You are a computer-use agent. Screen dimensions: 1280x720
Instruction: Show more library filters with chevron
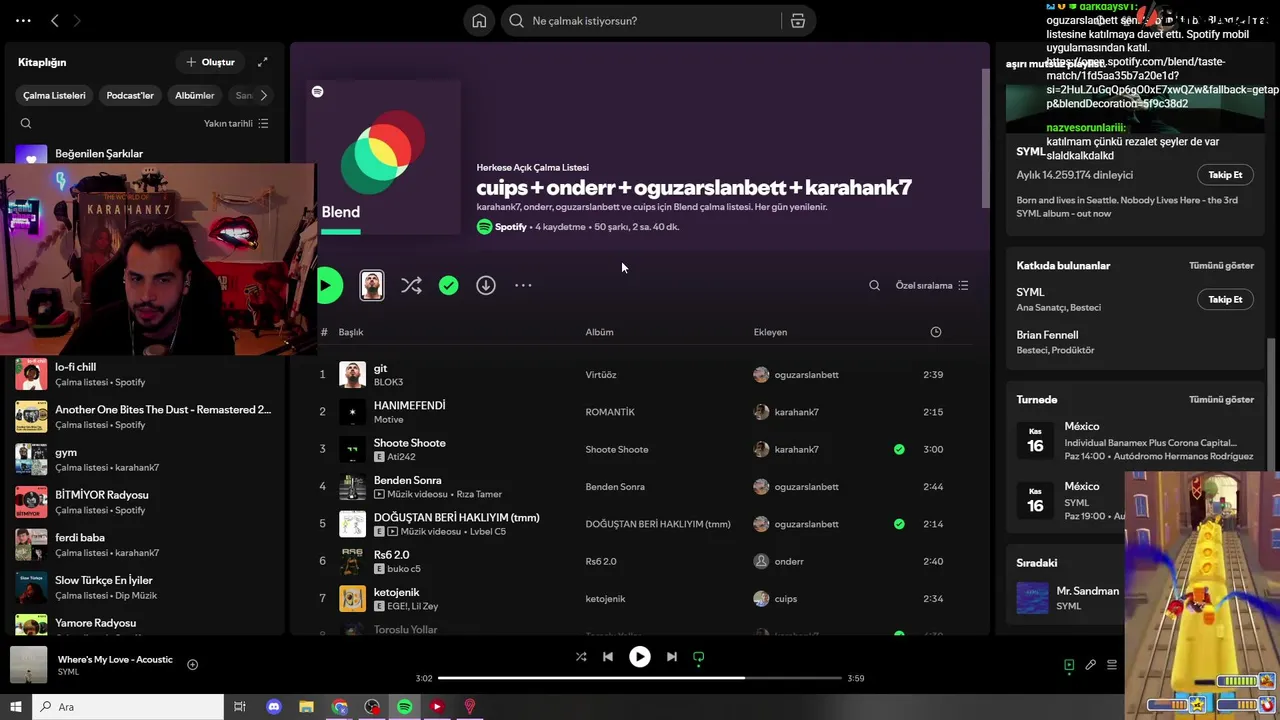pyautogui.click(x=263, y=95)
